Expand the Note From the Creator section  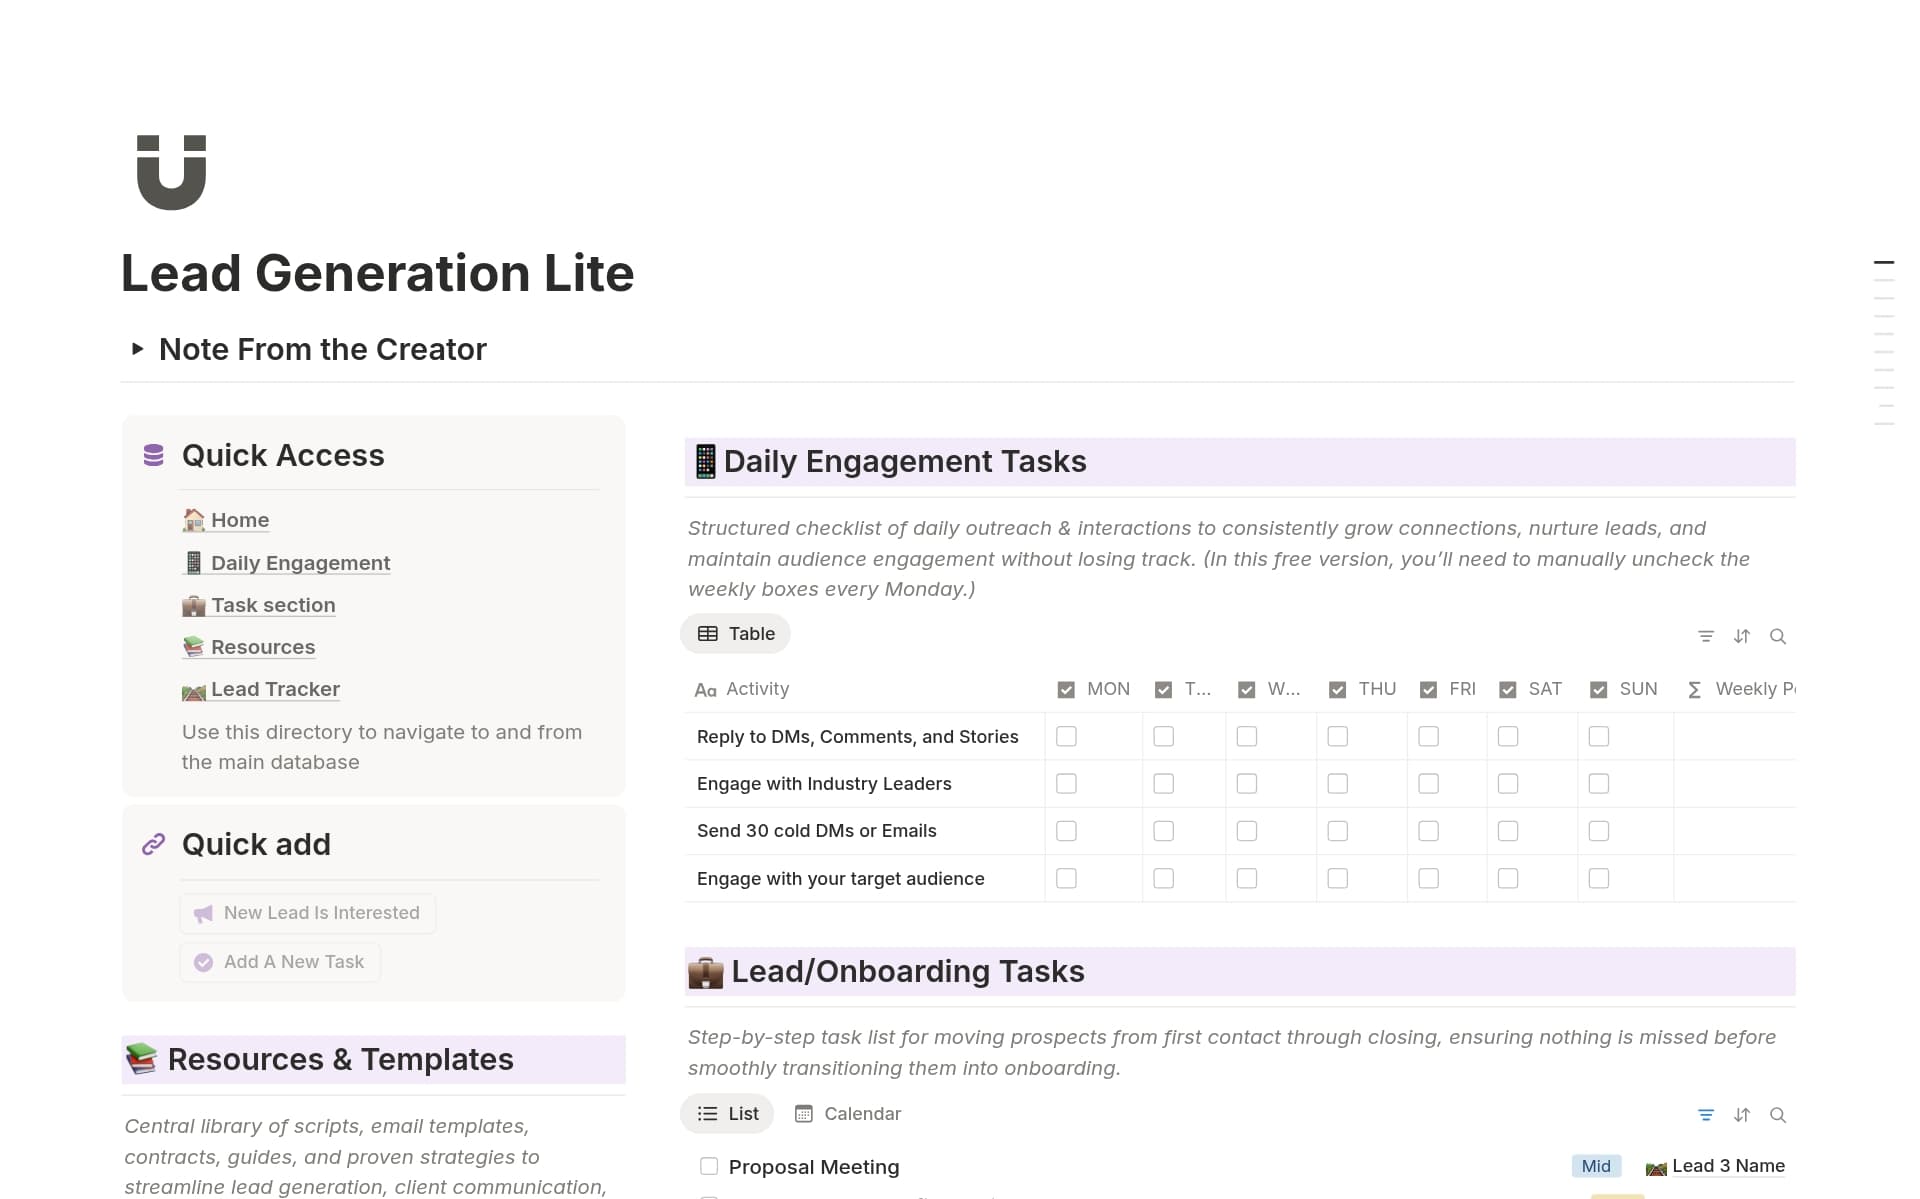pos(138,348)
